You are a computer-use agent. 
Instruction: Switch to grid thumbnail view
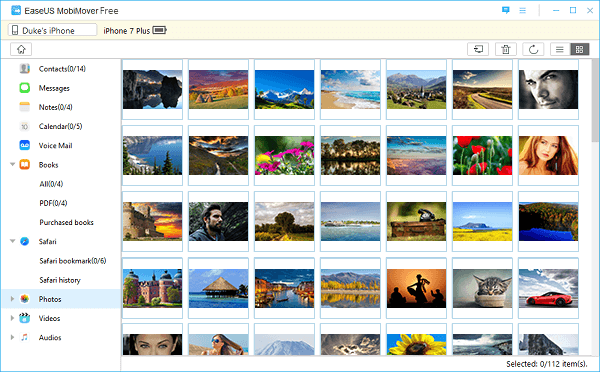click(x=579, y=49)
